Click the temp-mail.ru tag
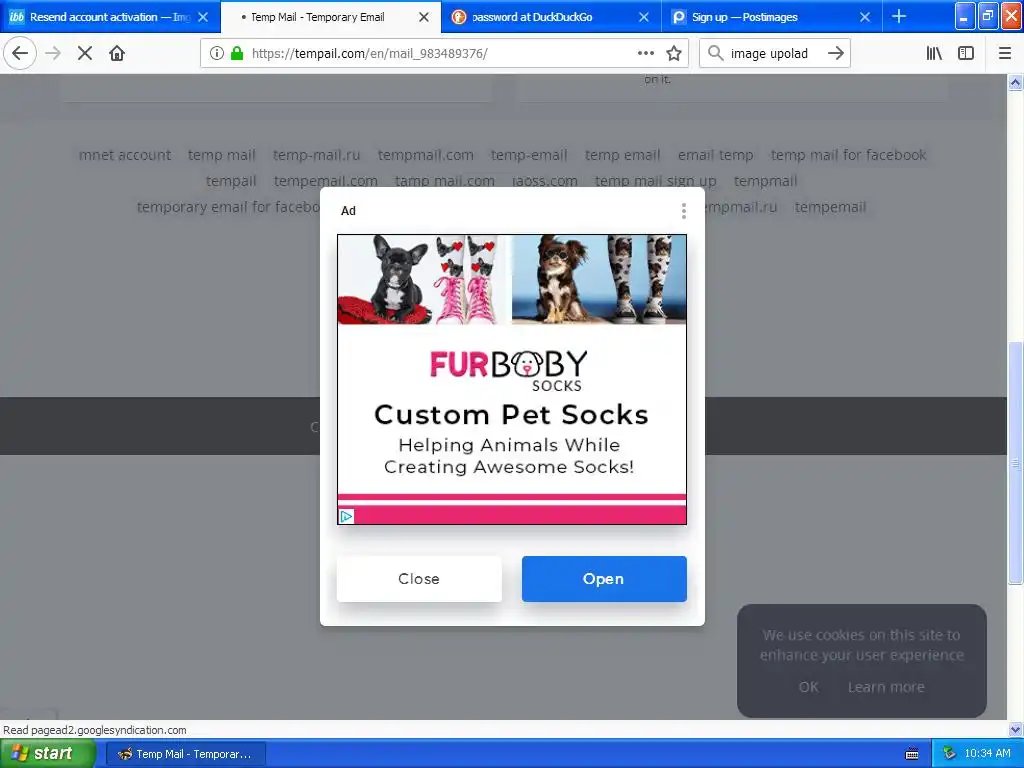This screenshot has height=768, width=1024. [x=317, y=155]
